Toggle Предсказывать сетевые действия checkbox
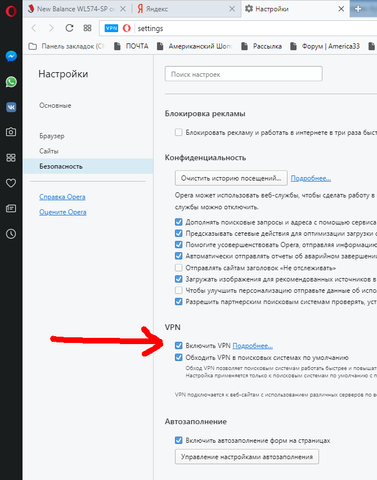 [x=179, y=233]
